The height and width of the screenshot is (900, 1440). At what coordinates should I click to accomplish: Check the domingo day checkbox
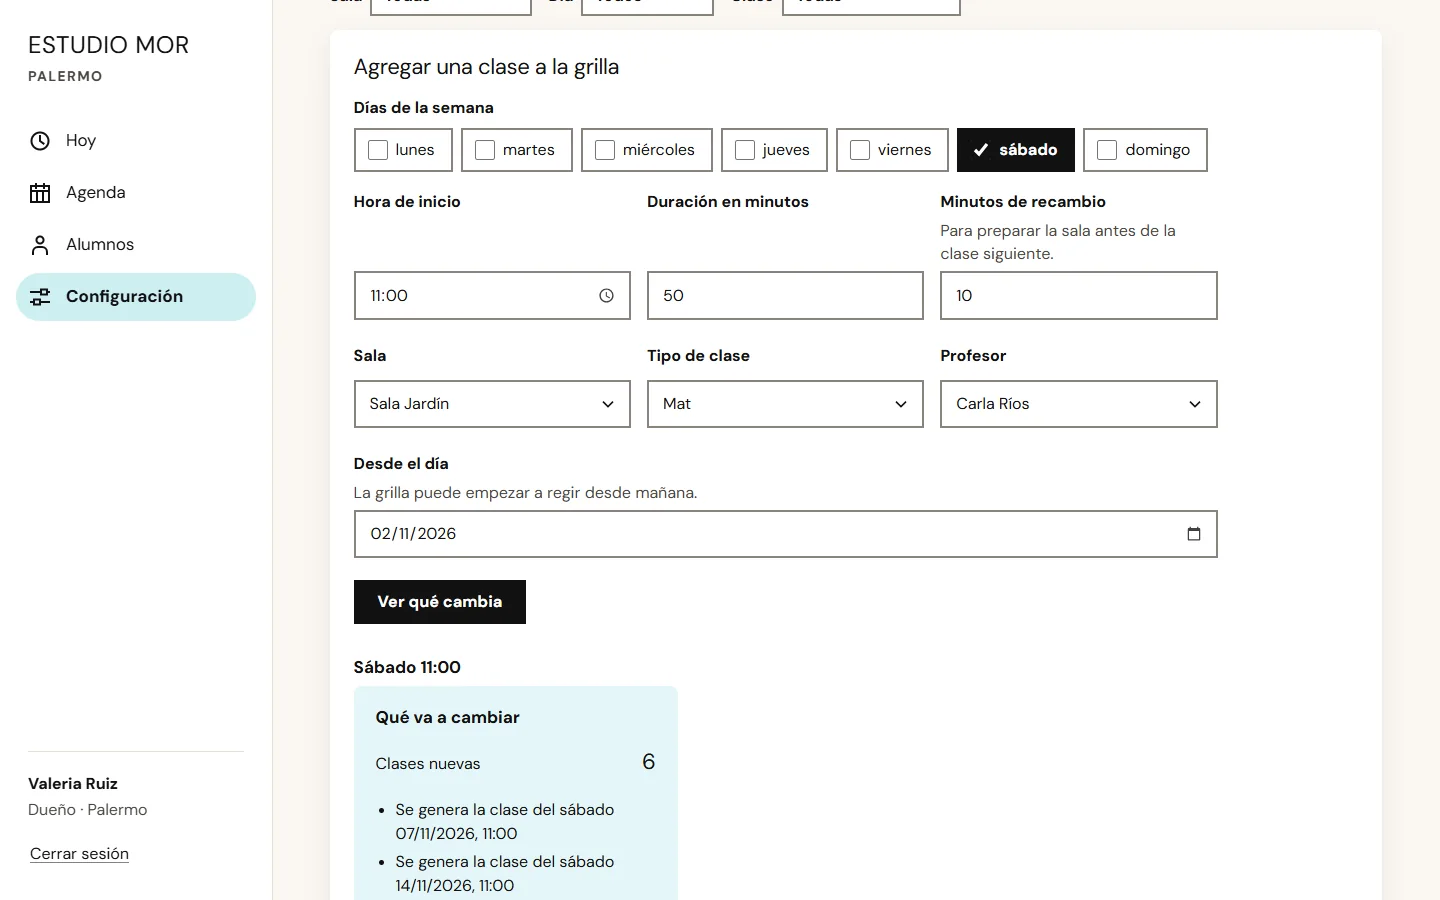(x=1107, y=150)
